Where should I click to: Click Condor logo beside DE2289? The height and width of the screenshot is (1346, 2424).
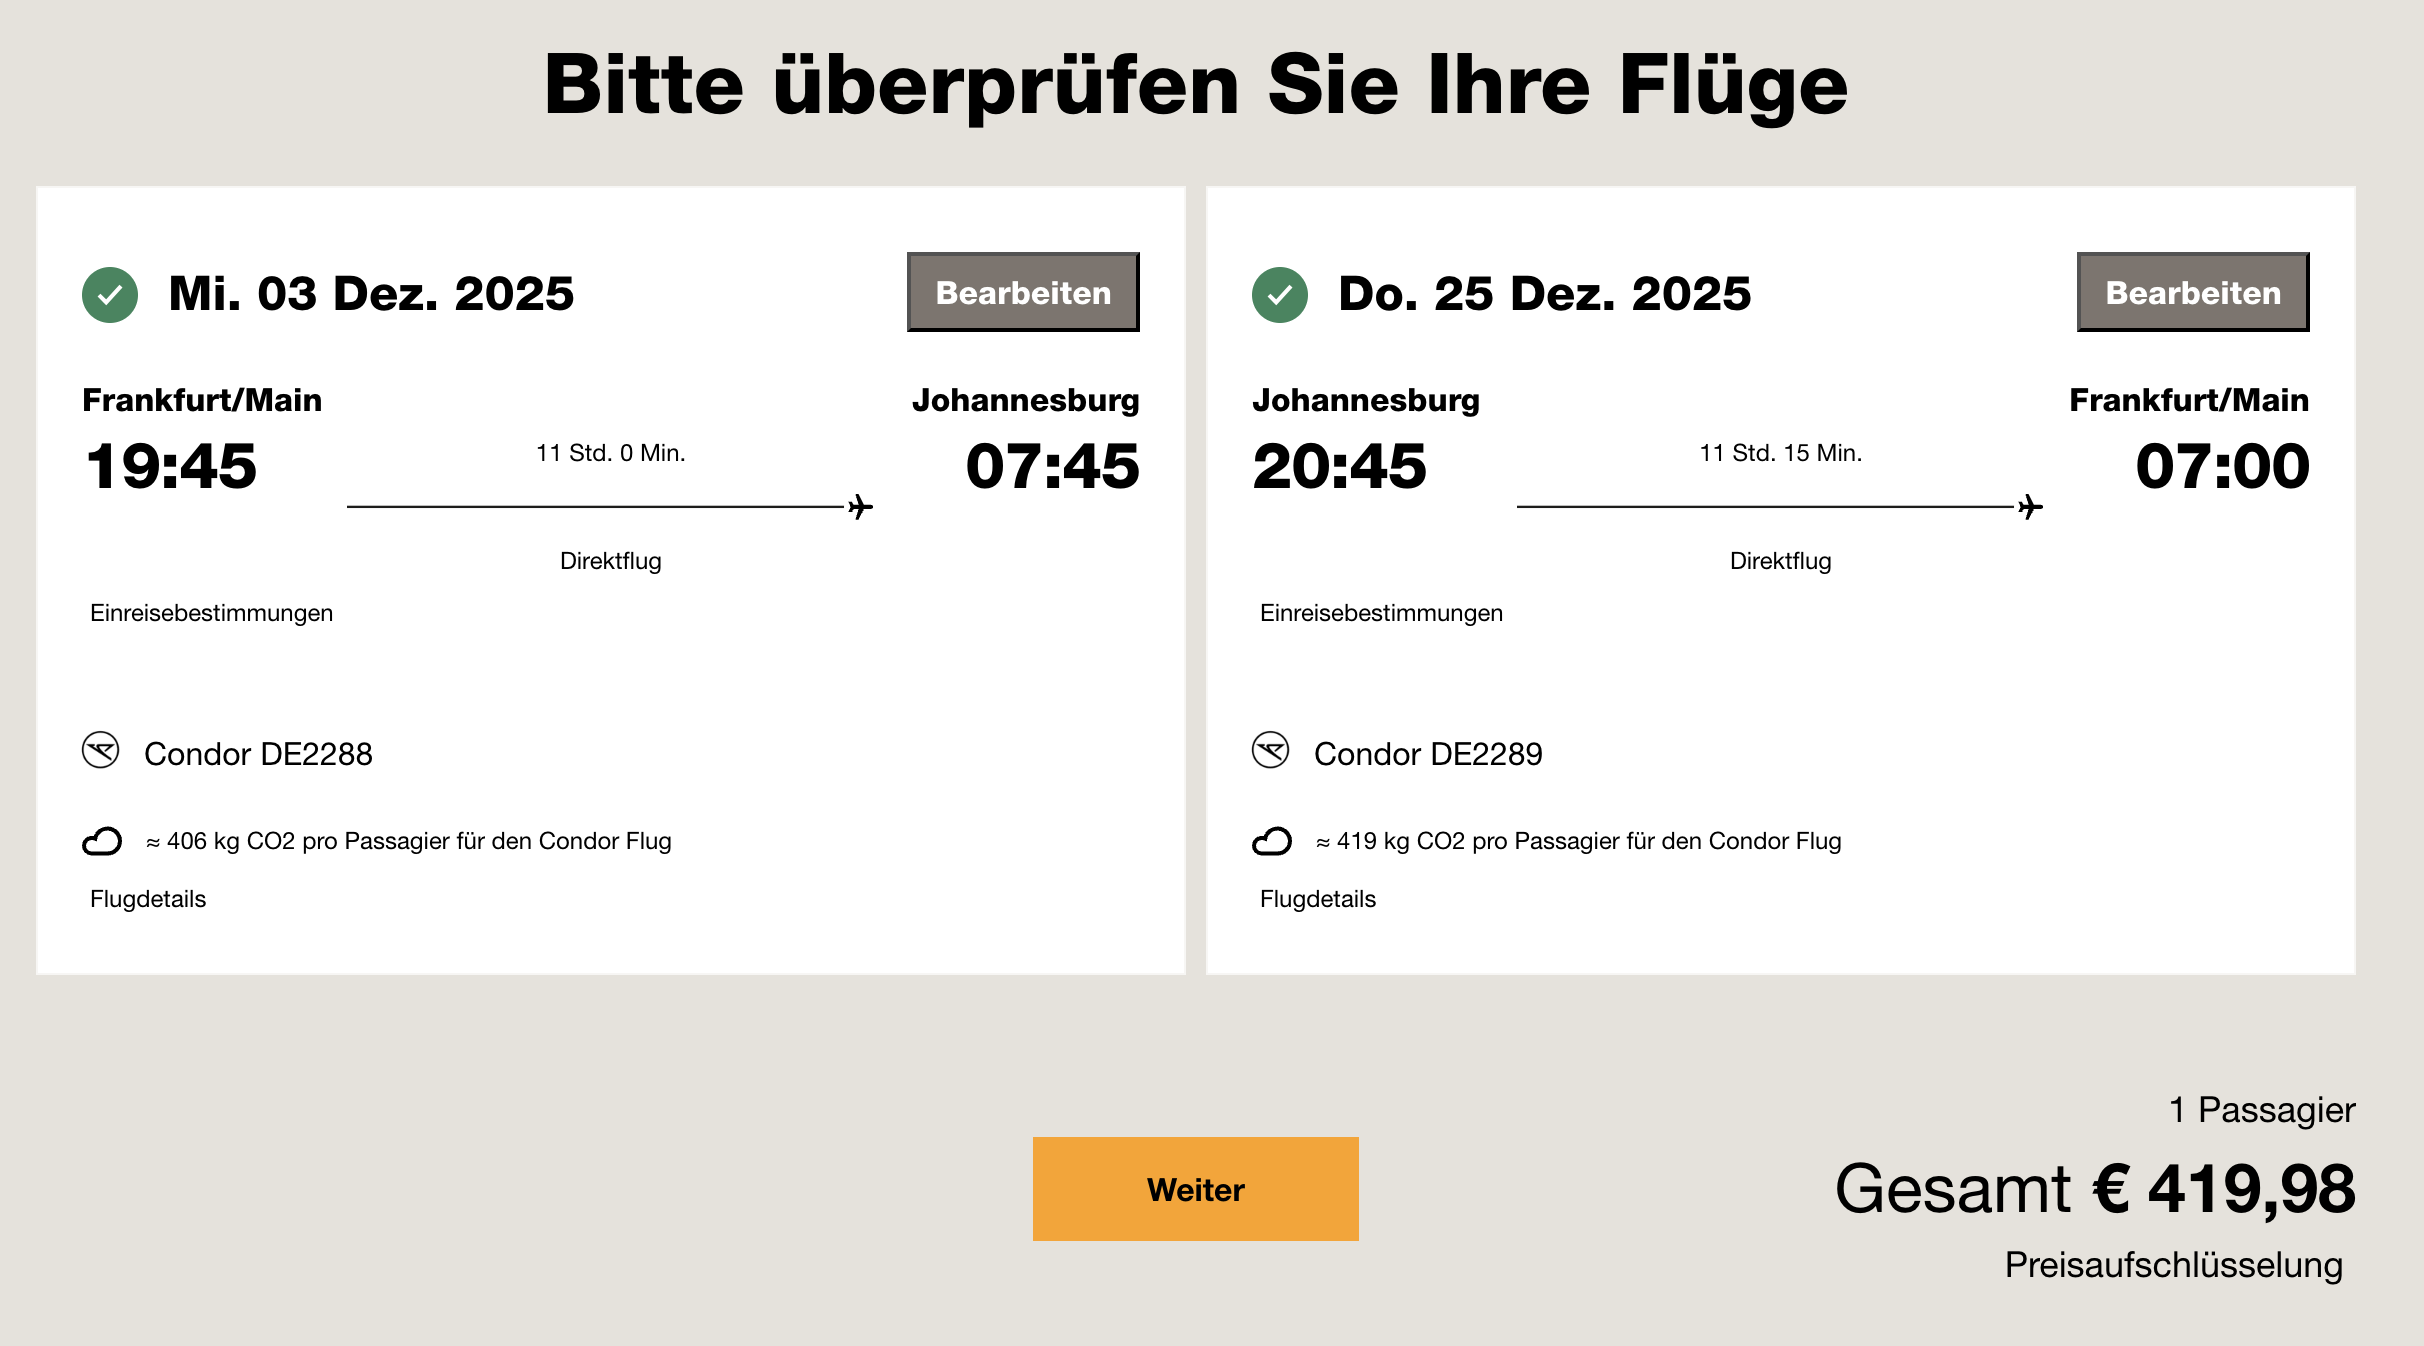point(1271,750)
